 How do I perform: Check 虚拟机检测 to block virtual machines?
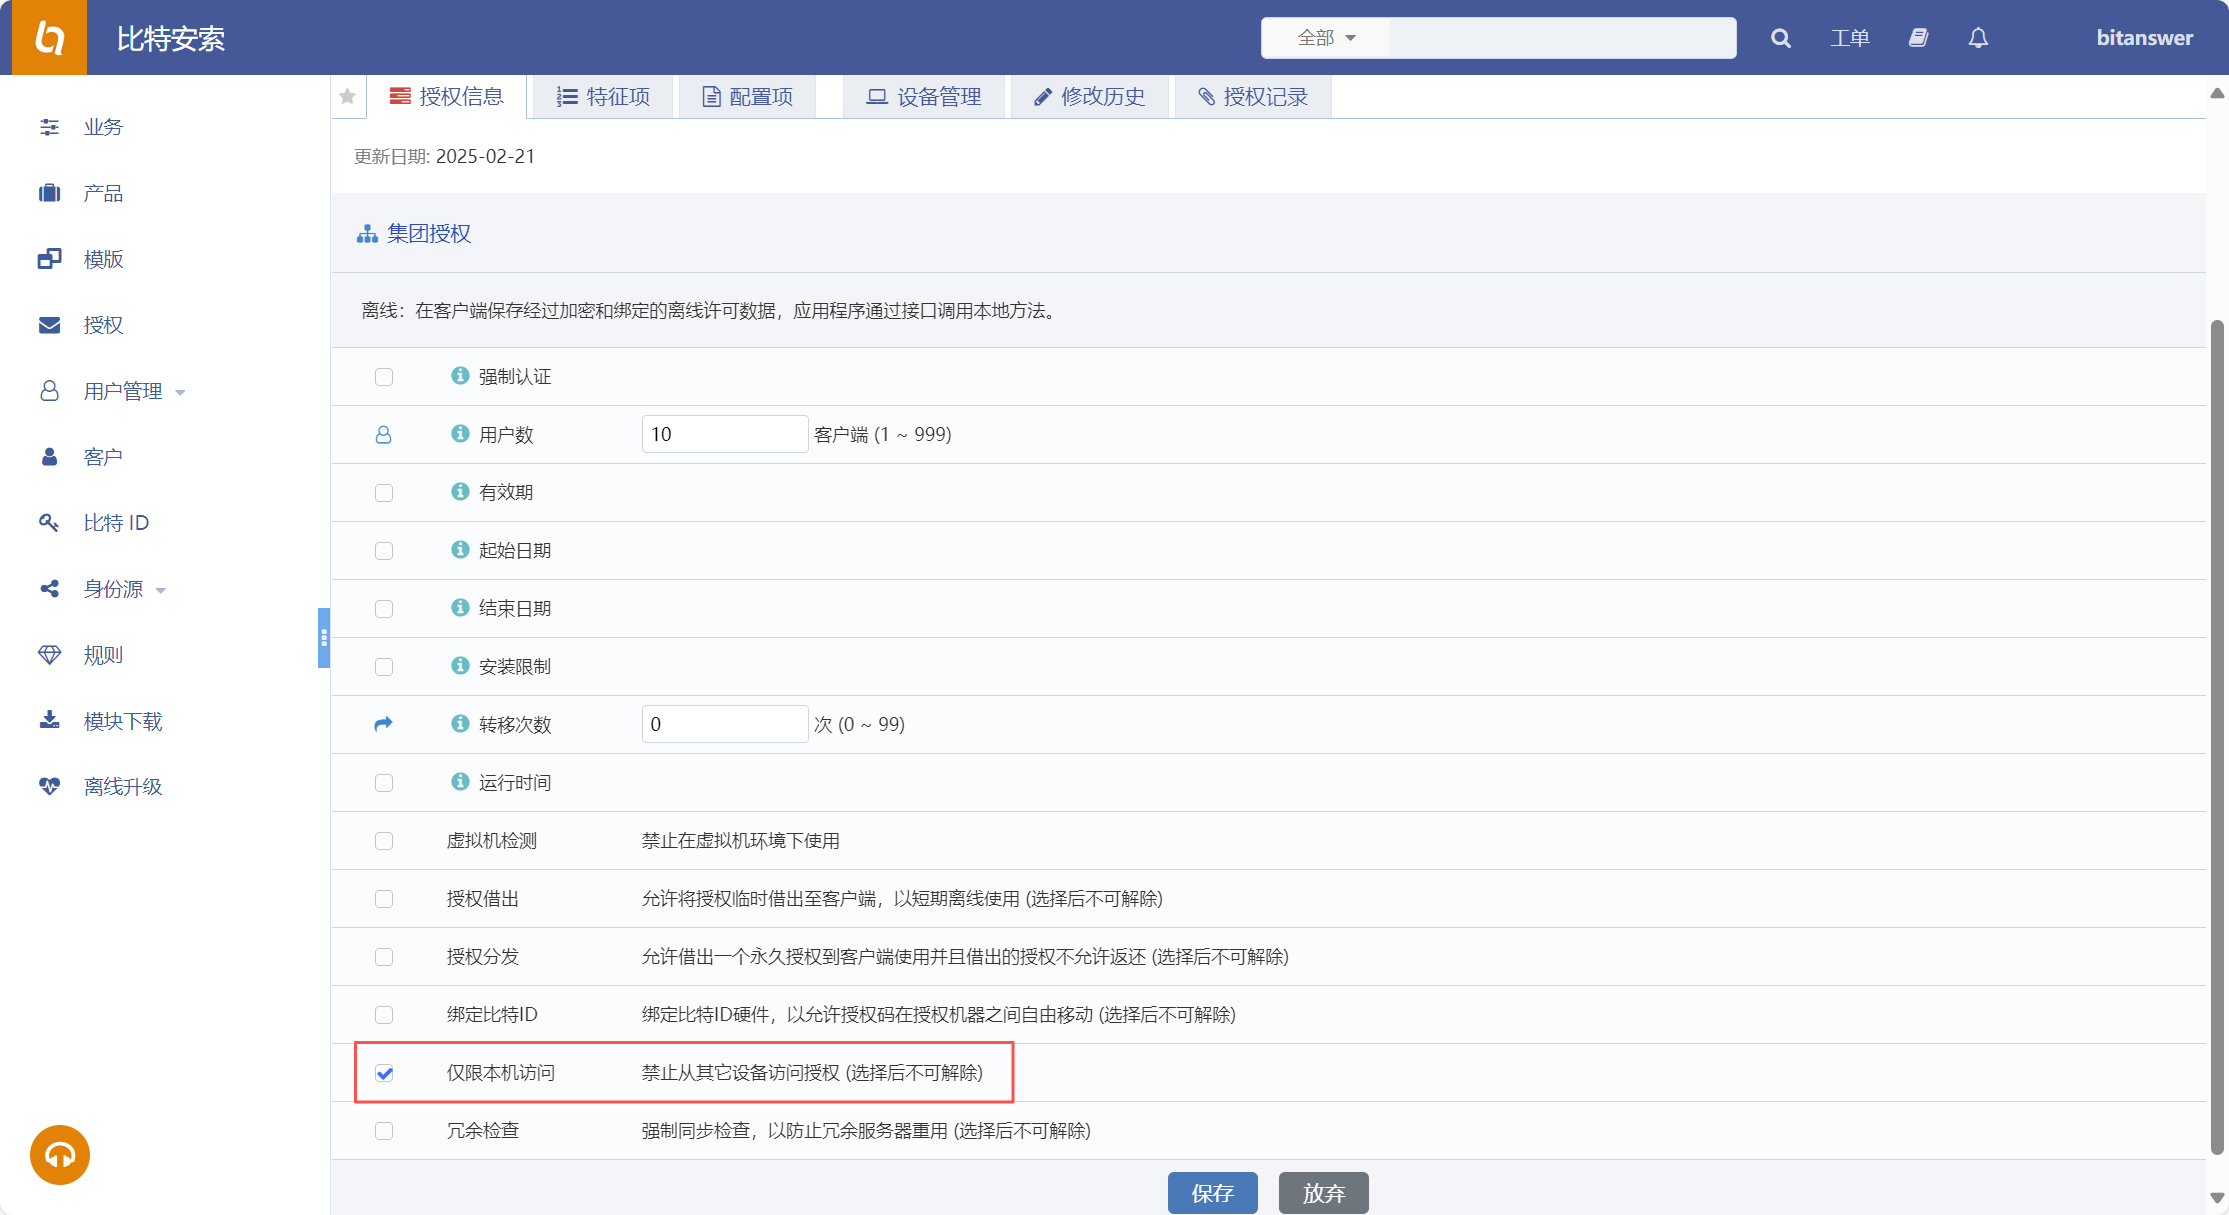pos(384,841)
